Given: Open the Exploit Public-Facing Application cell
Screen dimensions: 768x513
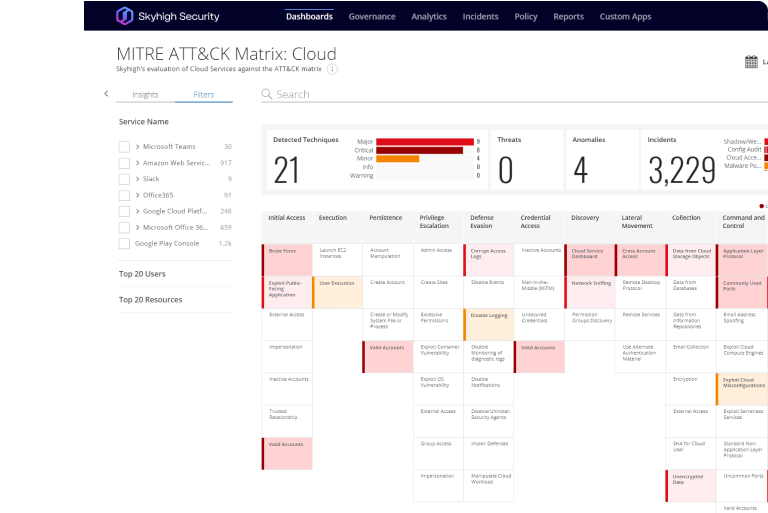Looking at the screenshot, I should [287, 292].
